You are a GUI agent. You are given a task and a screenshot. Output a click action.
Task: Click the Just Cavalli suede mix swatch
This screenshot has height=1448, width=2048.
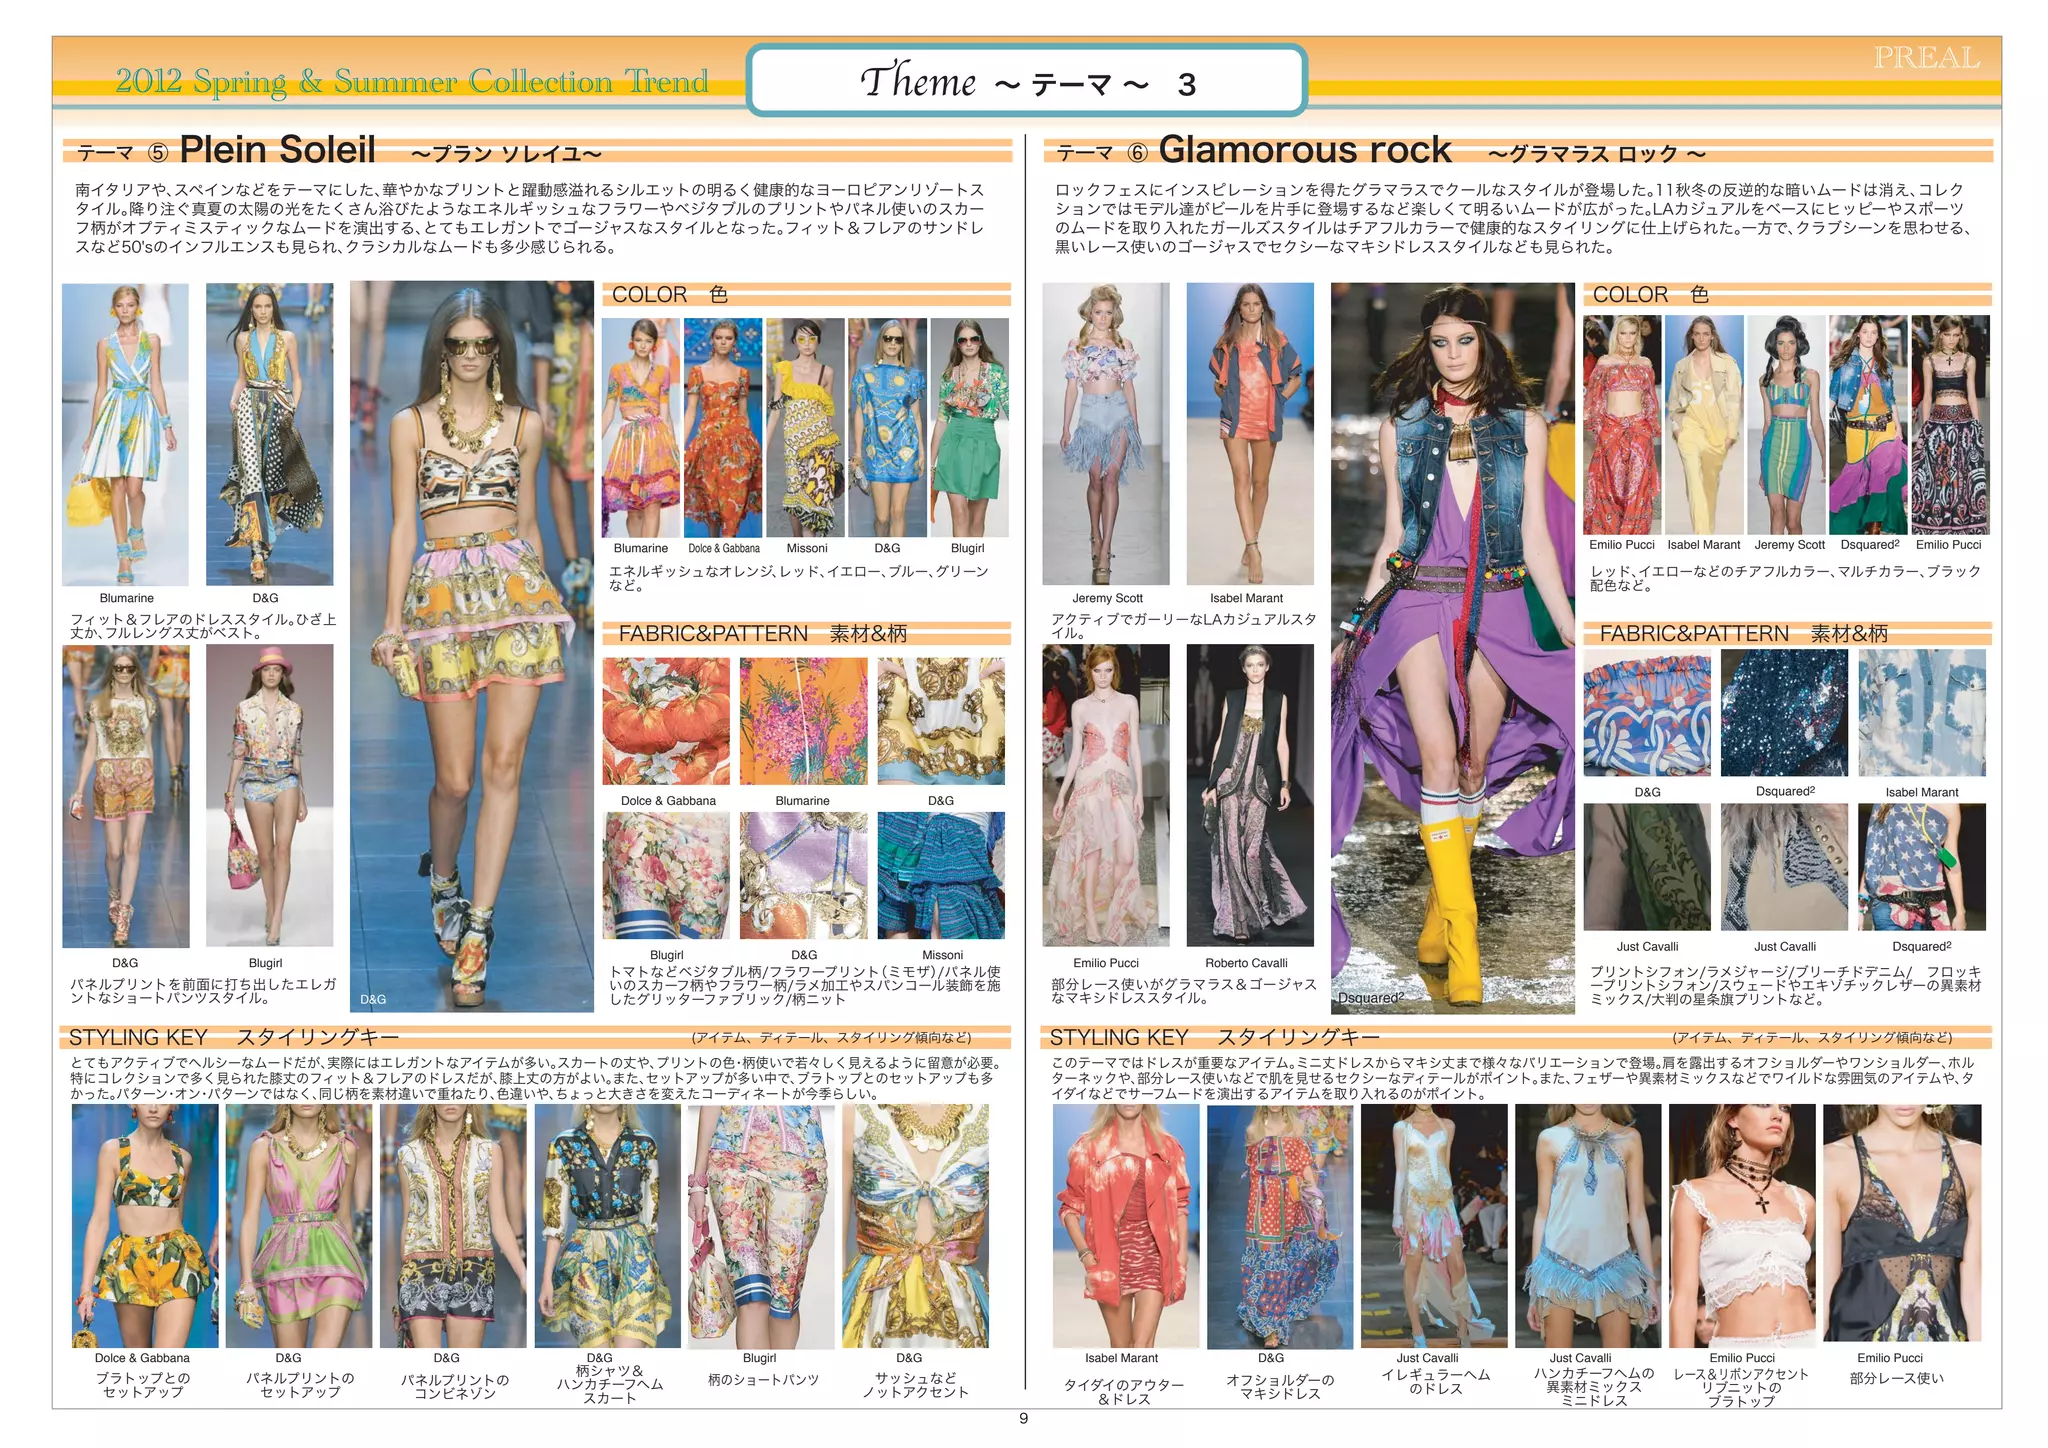pyautogui.click(x=1784, y=867)
